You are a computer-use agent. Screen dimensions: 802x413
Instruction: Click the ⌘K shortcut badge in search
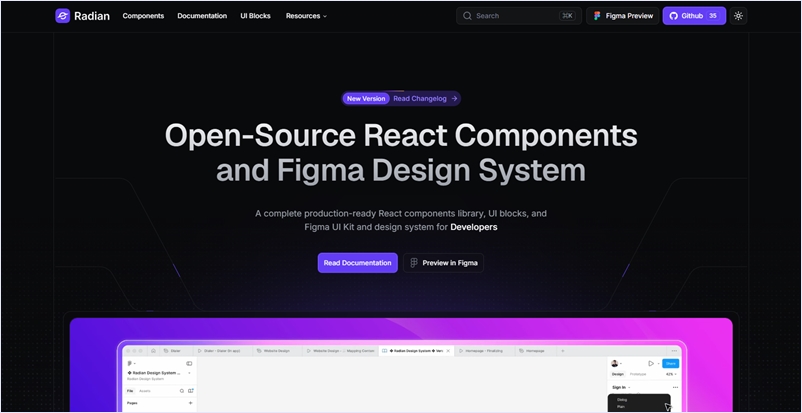567,16
